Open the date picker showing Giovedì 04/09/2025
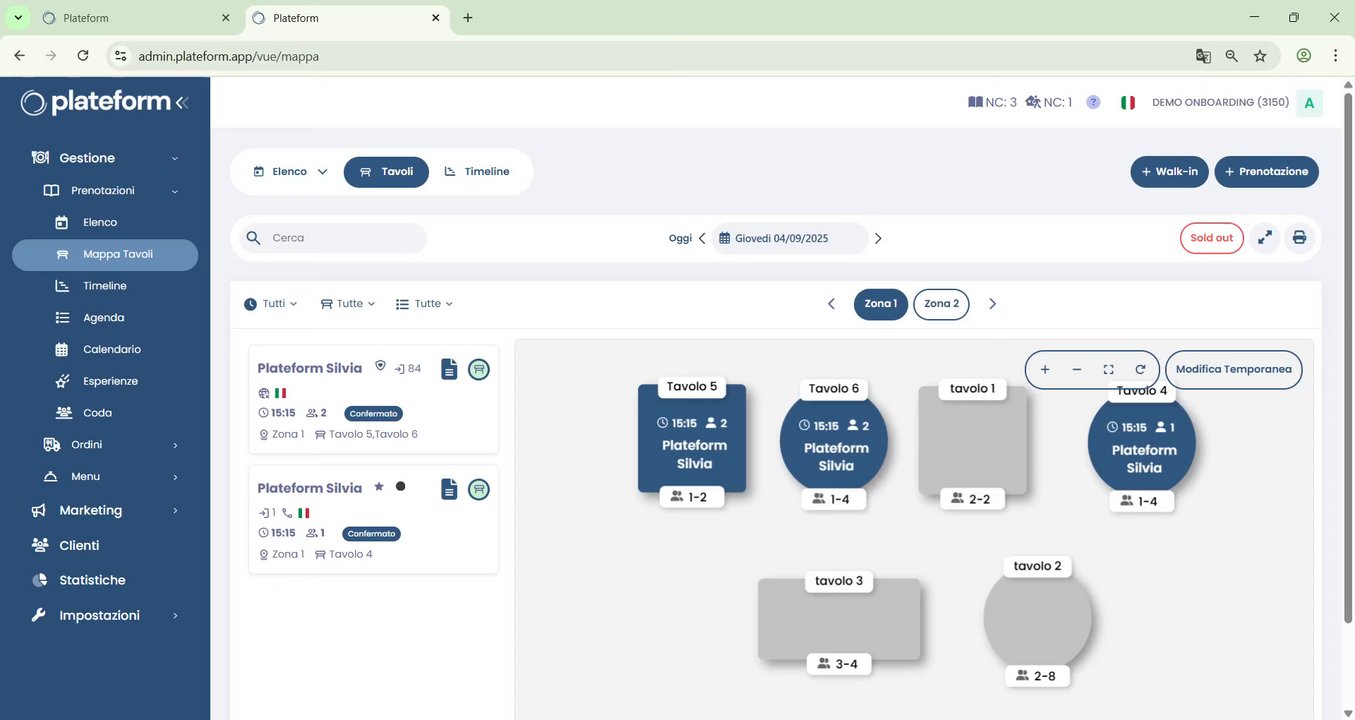 click(790, 238)
